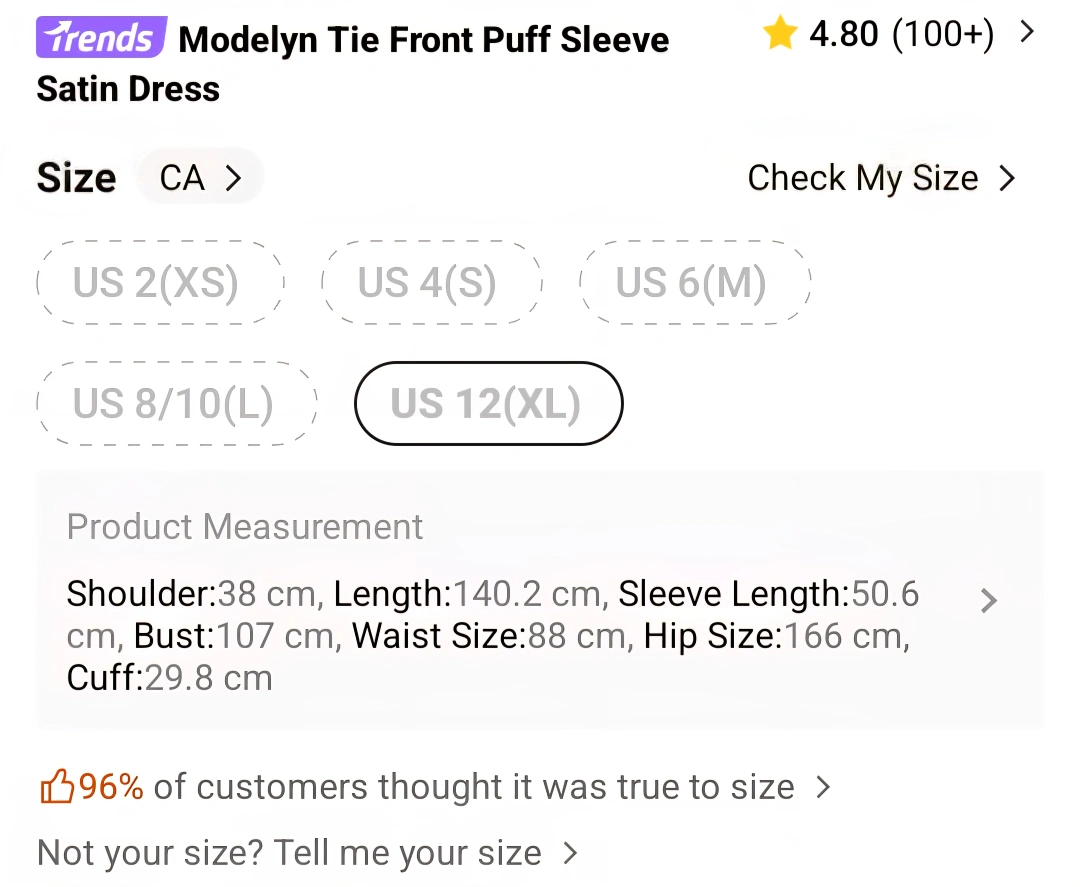Choose size US 8/10(L)

pos(174,404)
